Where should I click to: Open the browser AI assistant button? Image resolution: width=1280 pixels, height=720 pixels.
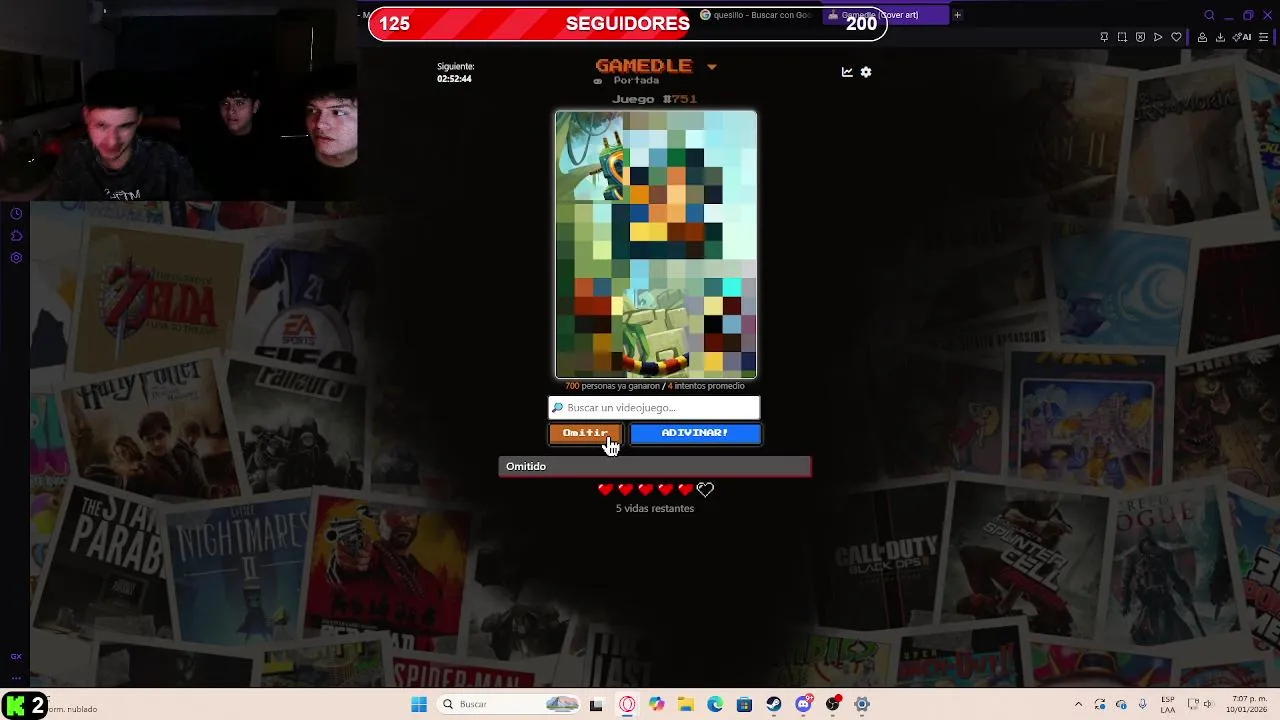pos(1243,37)
